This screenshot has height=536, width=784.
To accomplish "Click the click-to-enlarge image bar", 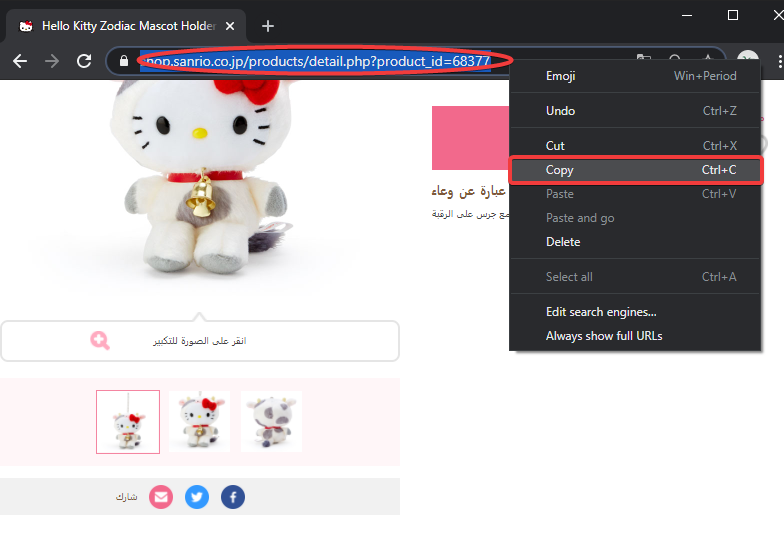I will [200, 341].
